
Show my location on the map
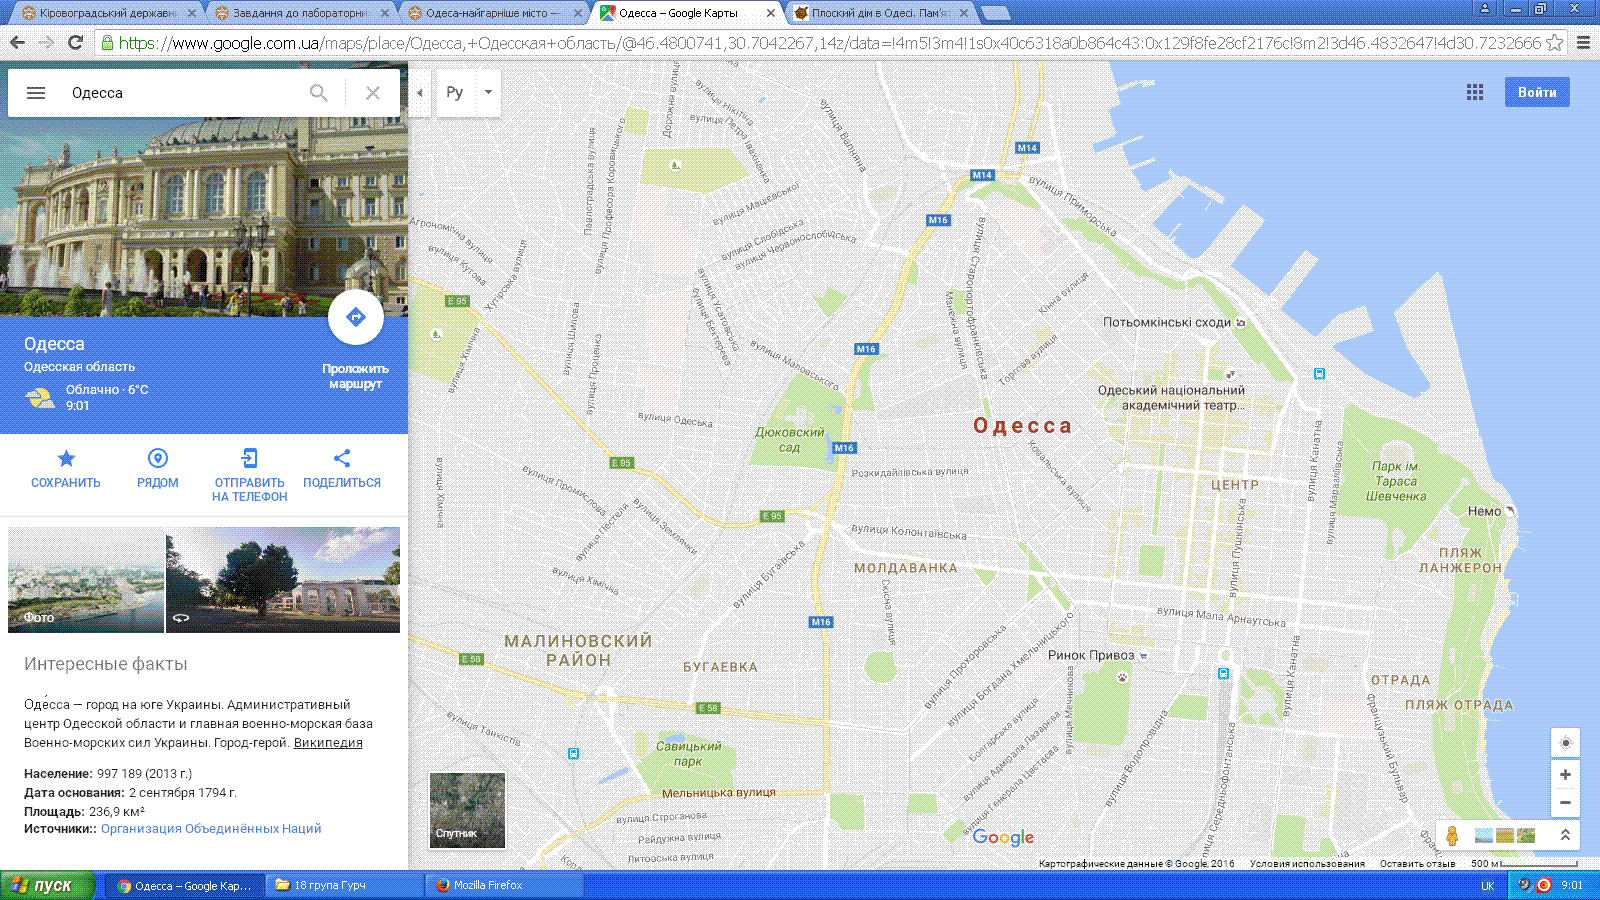[1565, 742]
